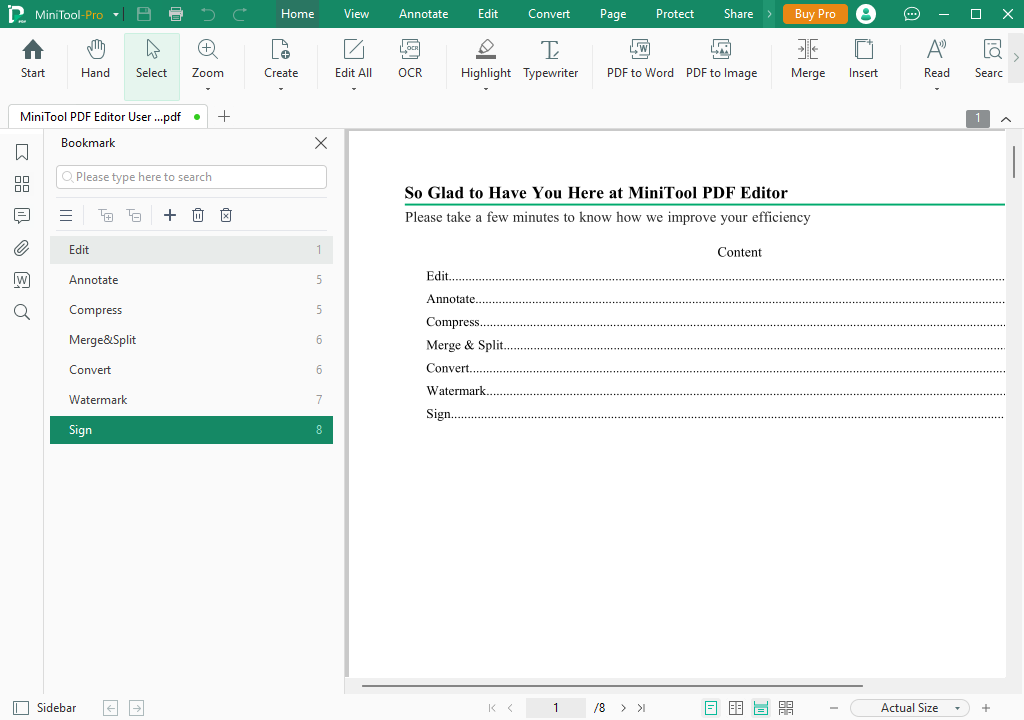Image resolution: width=1024 pixels, height=720 pixels.
Task: Open the Merge tool
Action: pyautogui.click(x=807, y=60)
